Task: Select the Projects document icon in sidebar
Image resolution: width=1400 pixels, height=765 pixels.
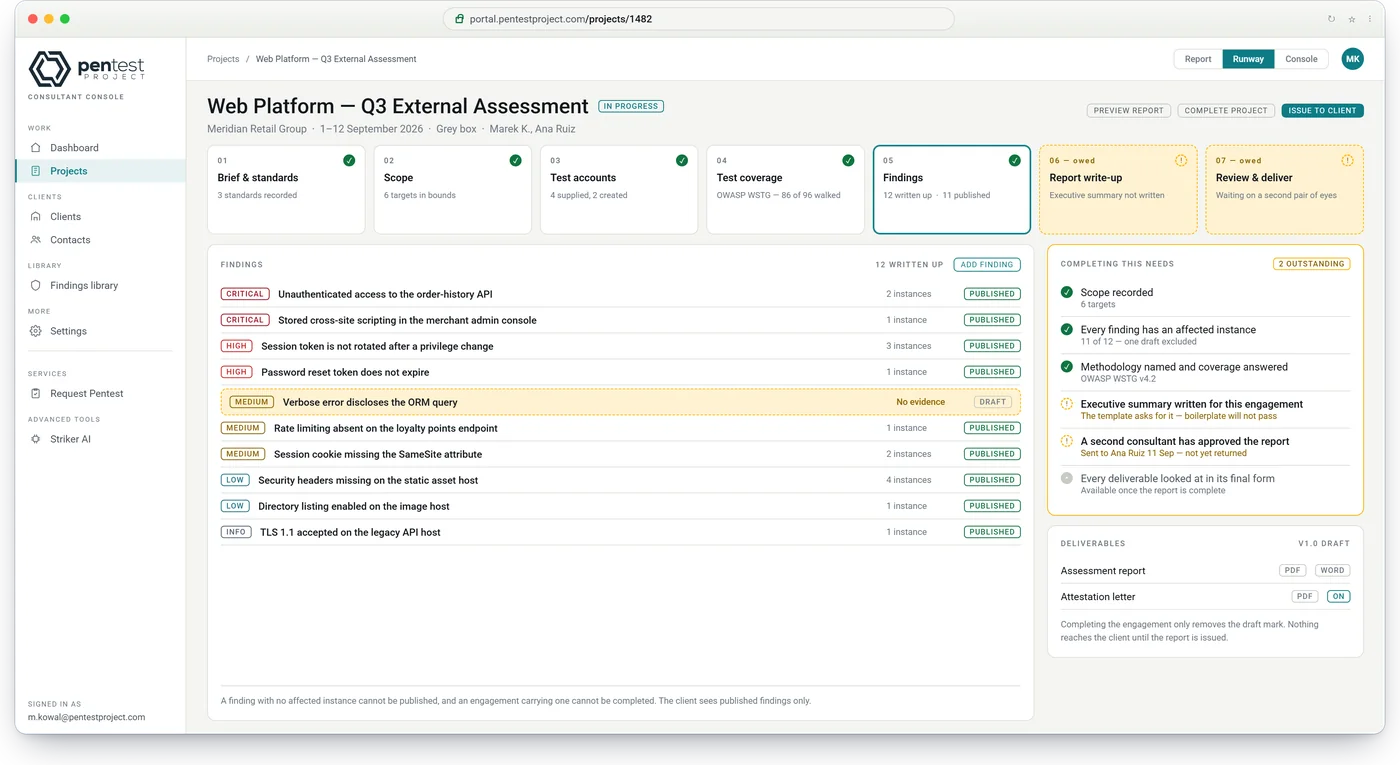Action: 36,171
